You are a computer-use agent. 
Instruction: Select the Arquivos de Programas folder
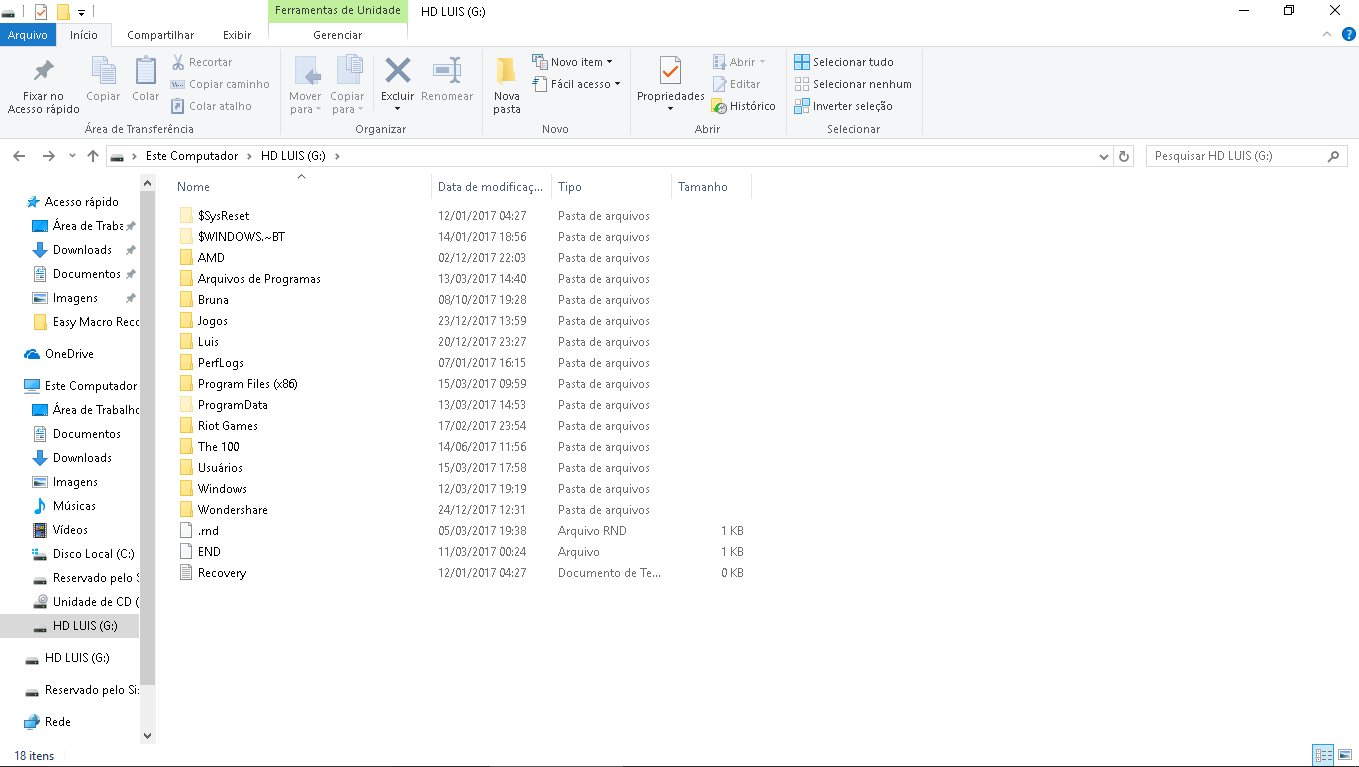click(259, 279)
